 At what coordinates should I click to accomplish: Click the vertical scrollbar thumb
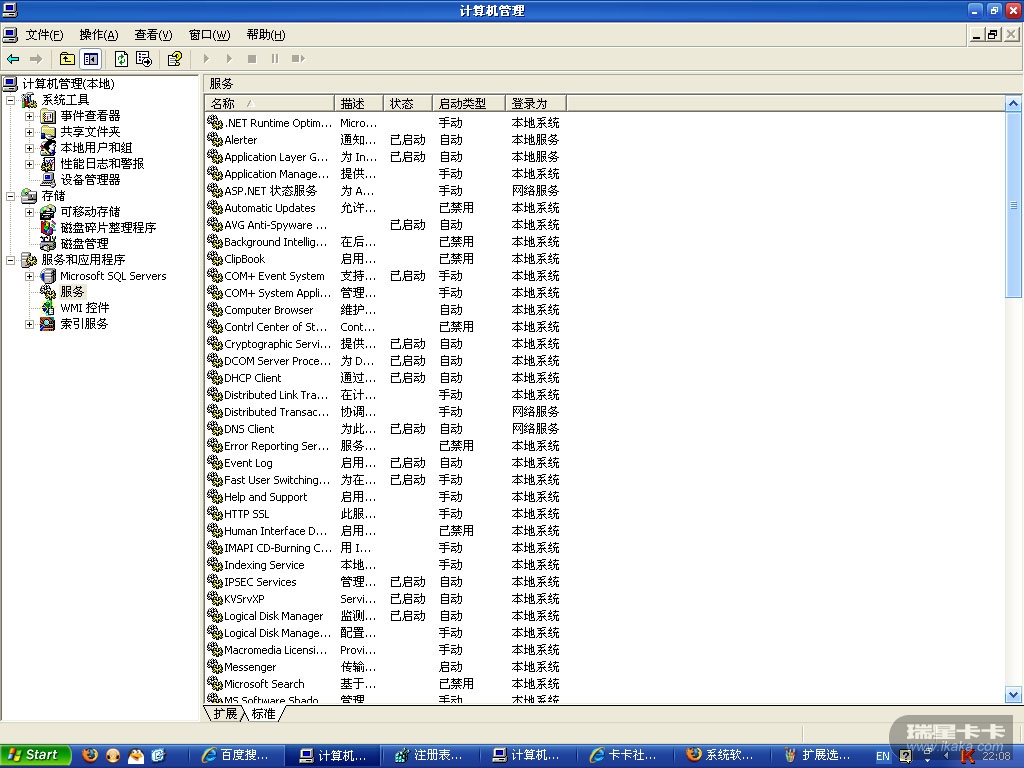pyautogui.click(x=1013, y=204)
